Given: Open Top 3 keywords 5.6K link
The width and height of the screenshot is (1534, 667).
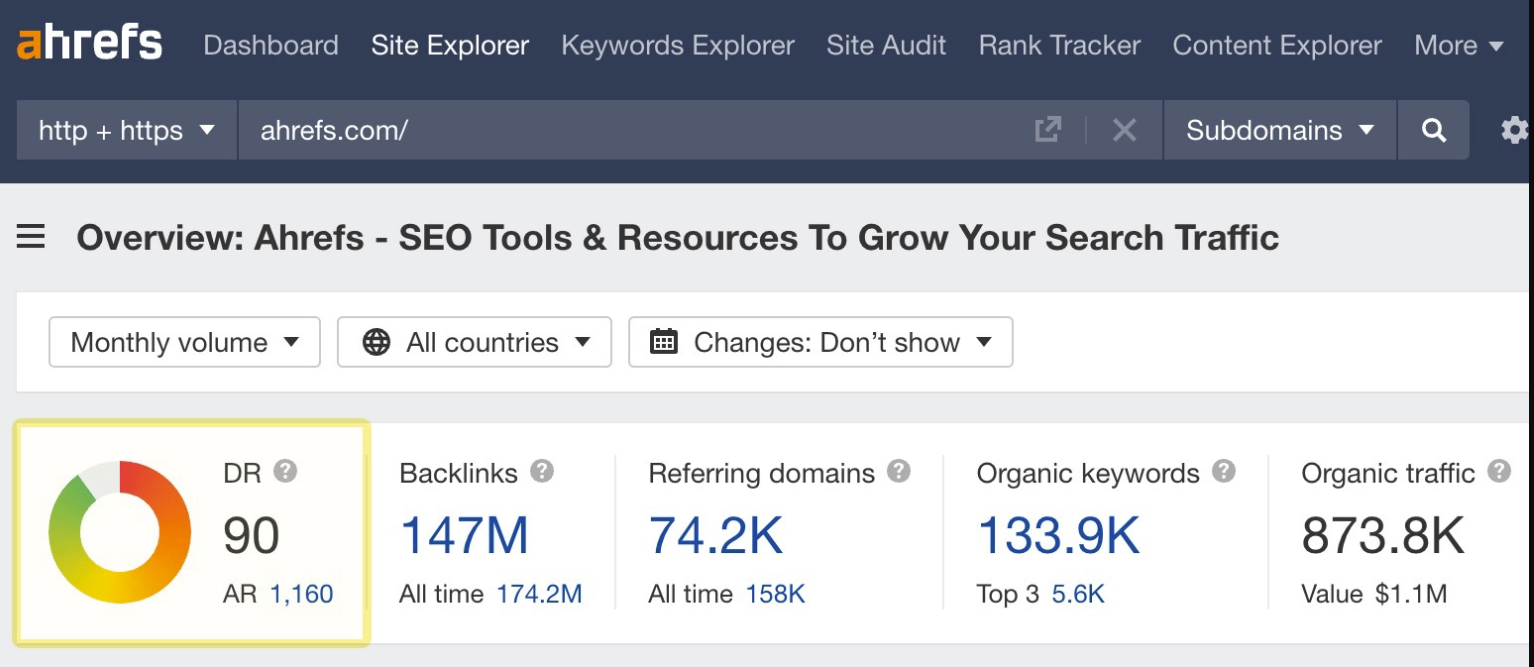Looking at the screenshot, I should (x=1078, y=594).
